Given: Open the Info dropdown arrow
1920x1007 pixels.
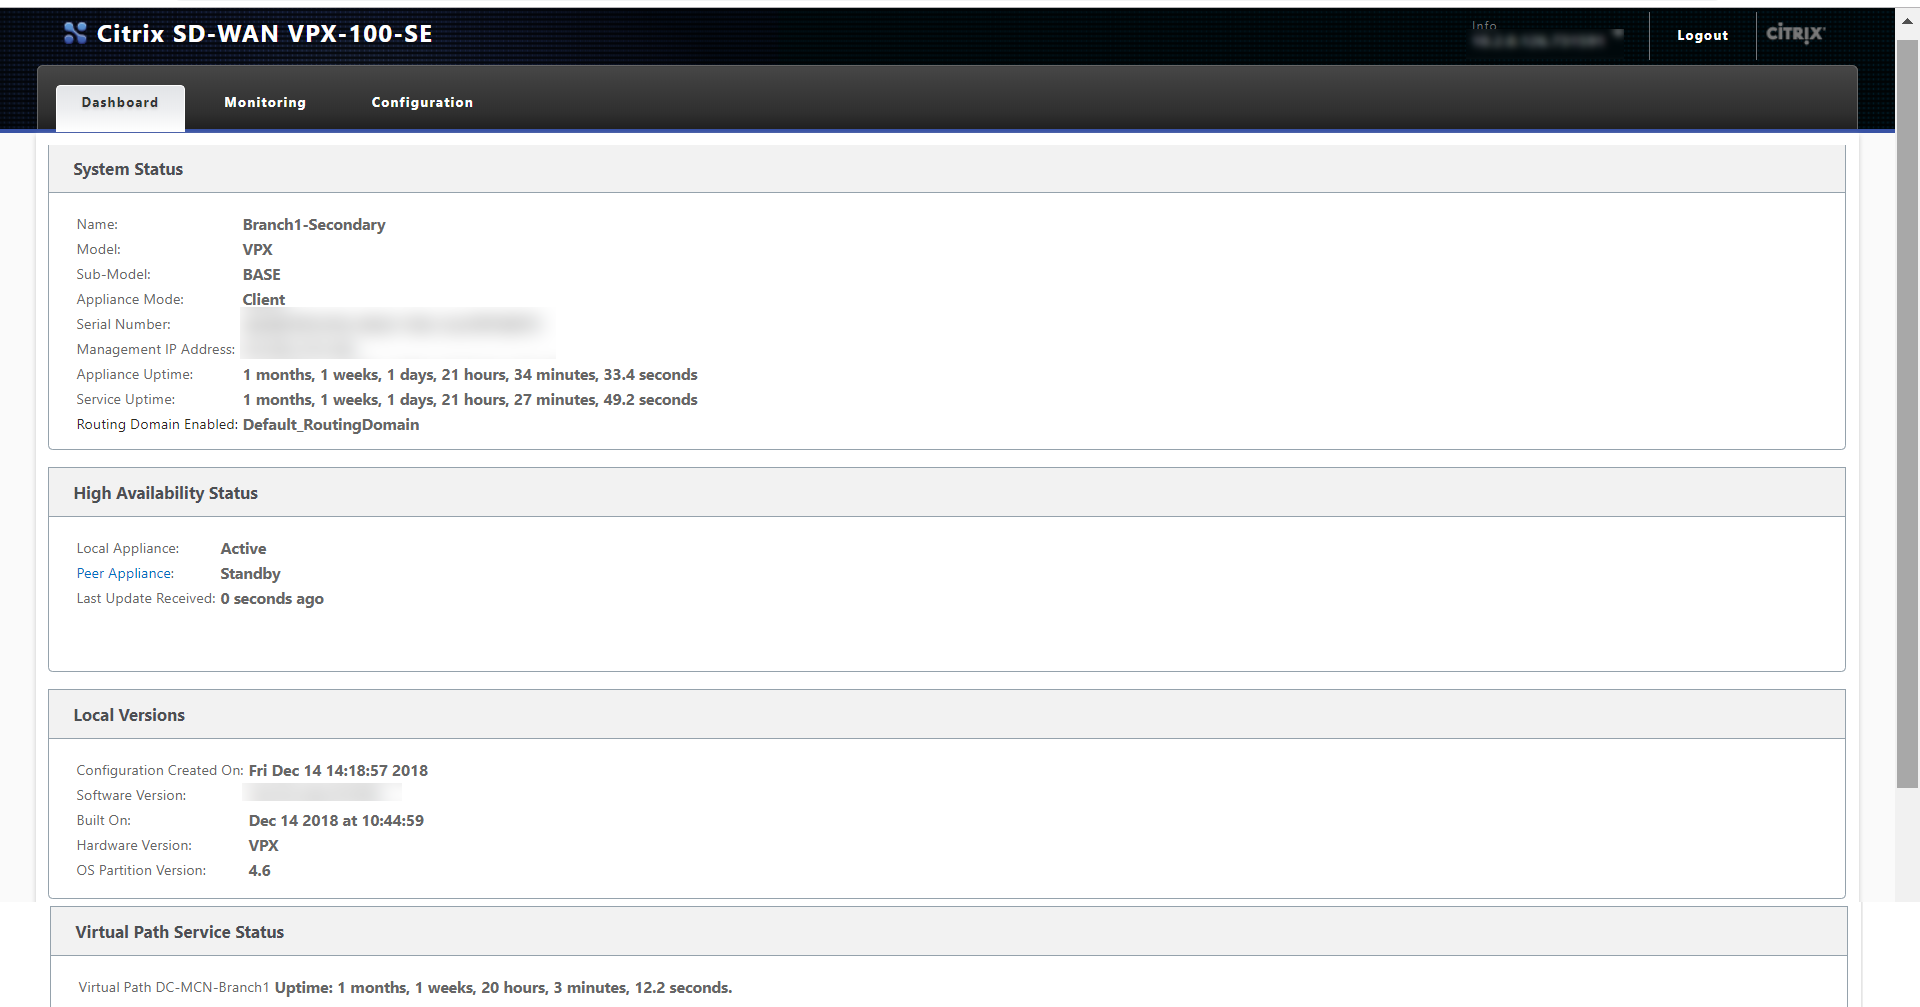Looking at the screenshot, I should point(1618,34).
